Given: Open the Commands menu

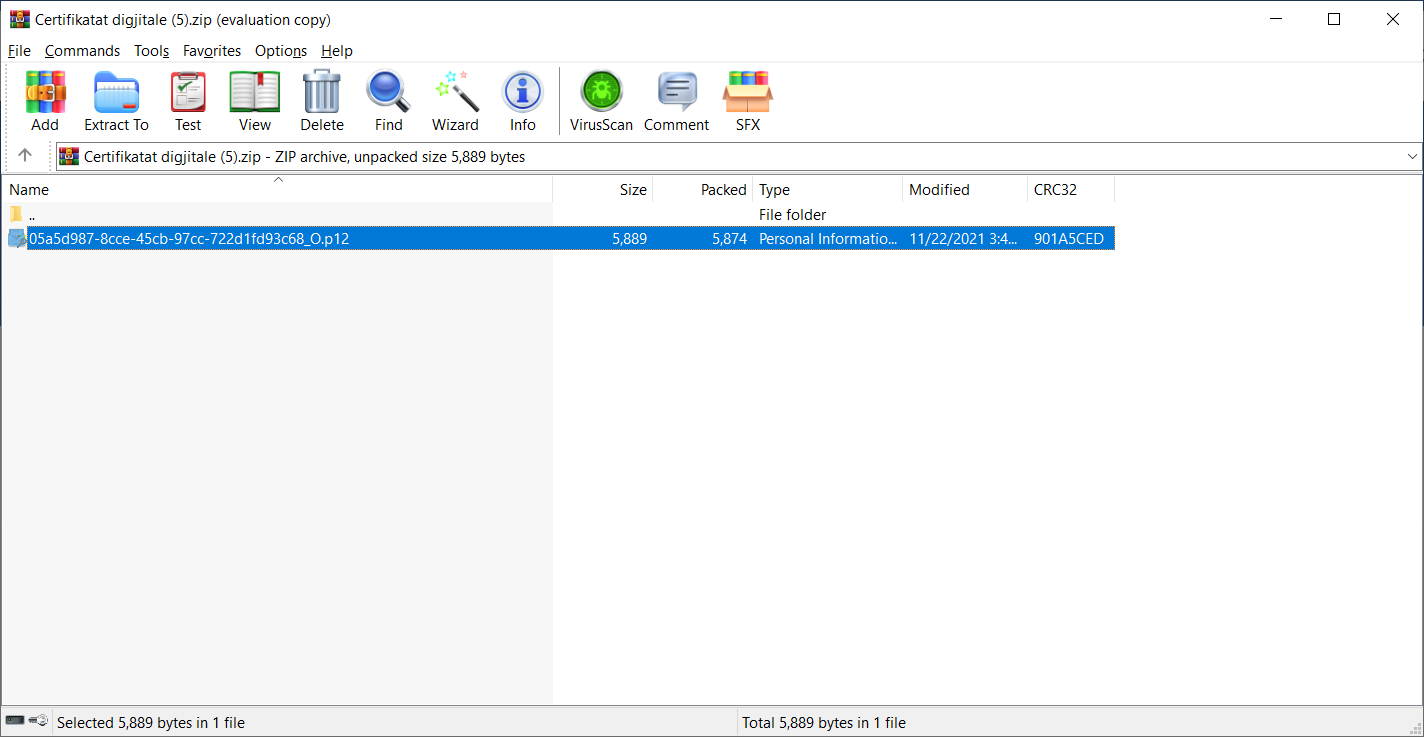Looking at the screenshot, I should point(82,51).
